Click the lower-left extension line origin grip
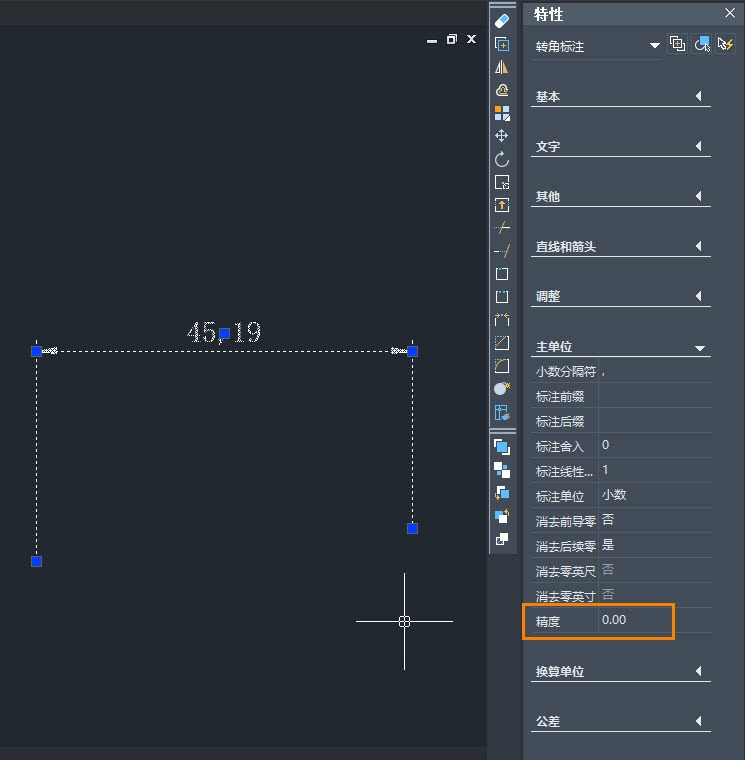 (x=36, y=561)
